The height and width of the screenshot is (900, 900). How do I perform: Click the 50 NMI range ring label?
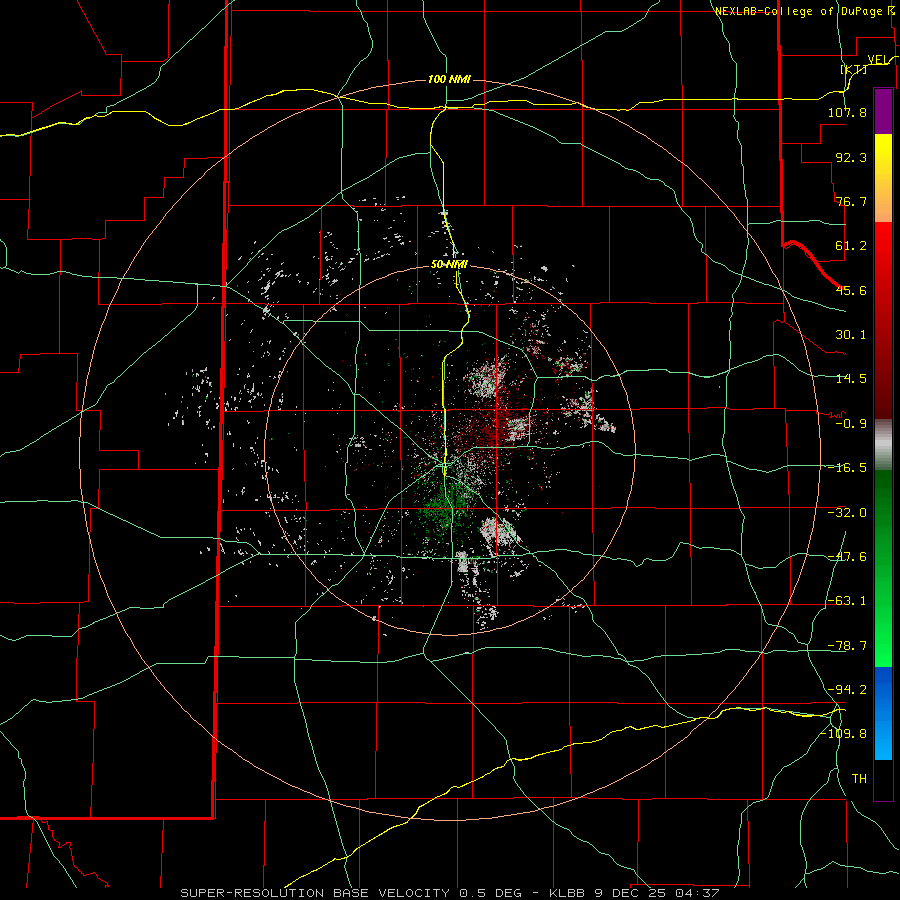pyautogui.click(x=449, y=265)
